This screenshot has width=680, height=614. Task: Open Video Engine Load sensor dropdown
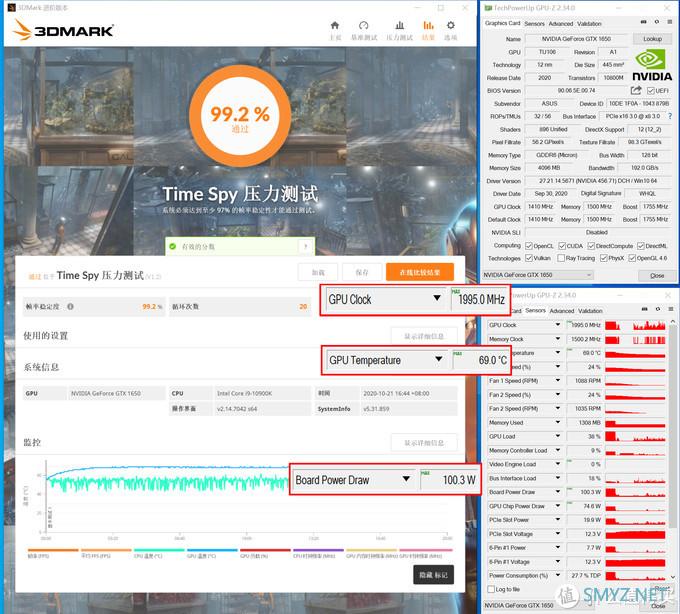click(x=558, y=464)
